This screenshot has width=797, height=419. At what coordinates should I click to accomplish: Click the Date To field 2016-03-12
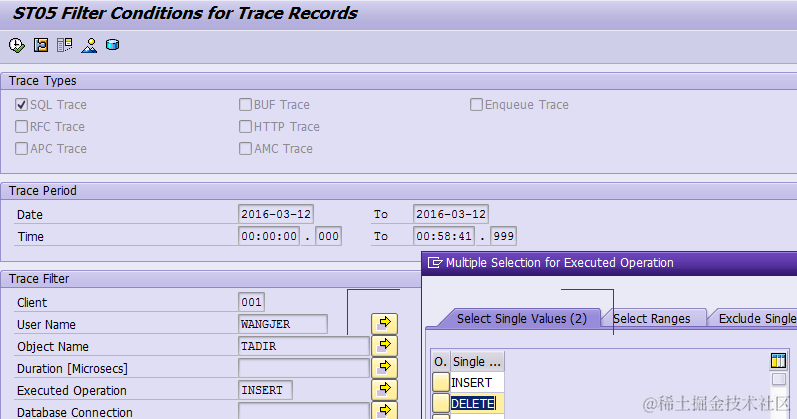pos(451,214)
